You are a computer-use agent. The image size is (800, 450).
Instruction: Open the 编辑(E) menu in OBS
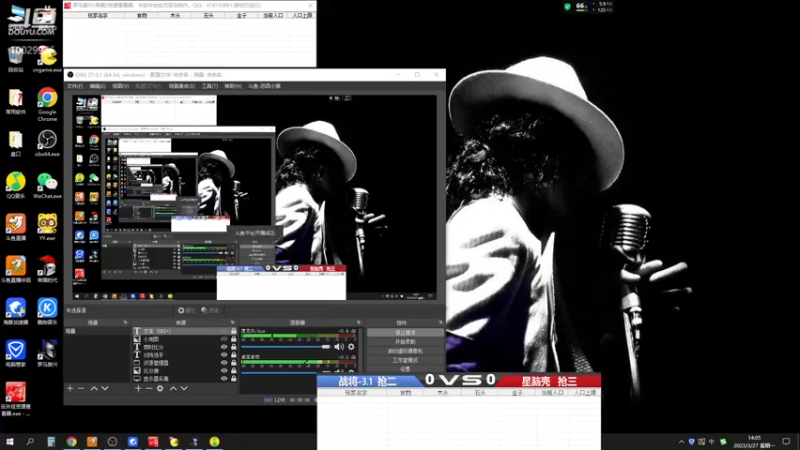[97, 86]
